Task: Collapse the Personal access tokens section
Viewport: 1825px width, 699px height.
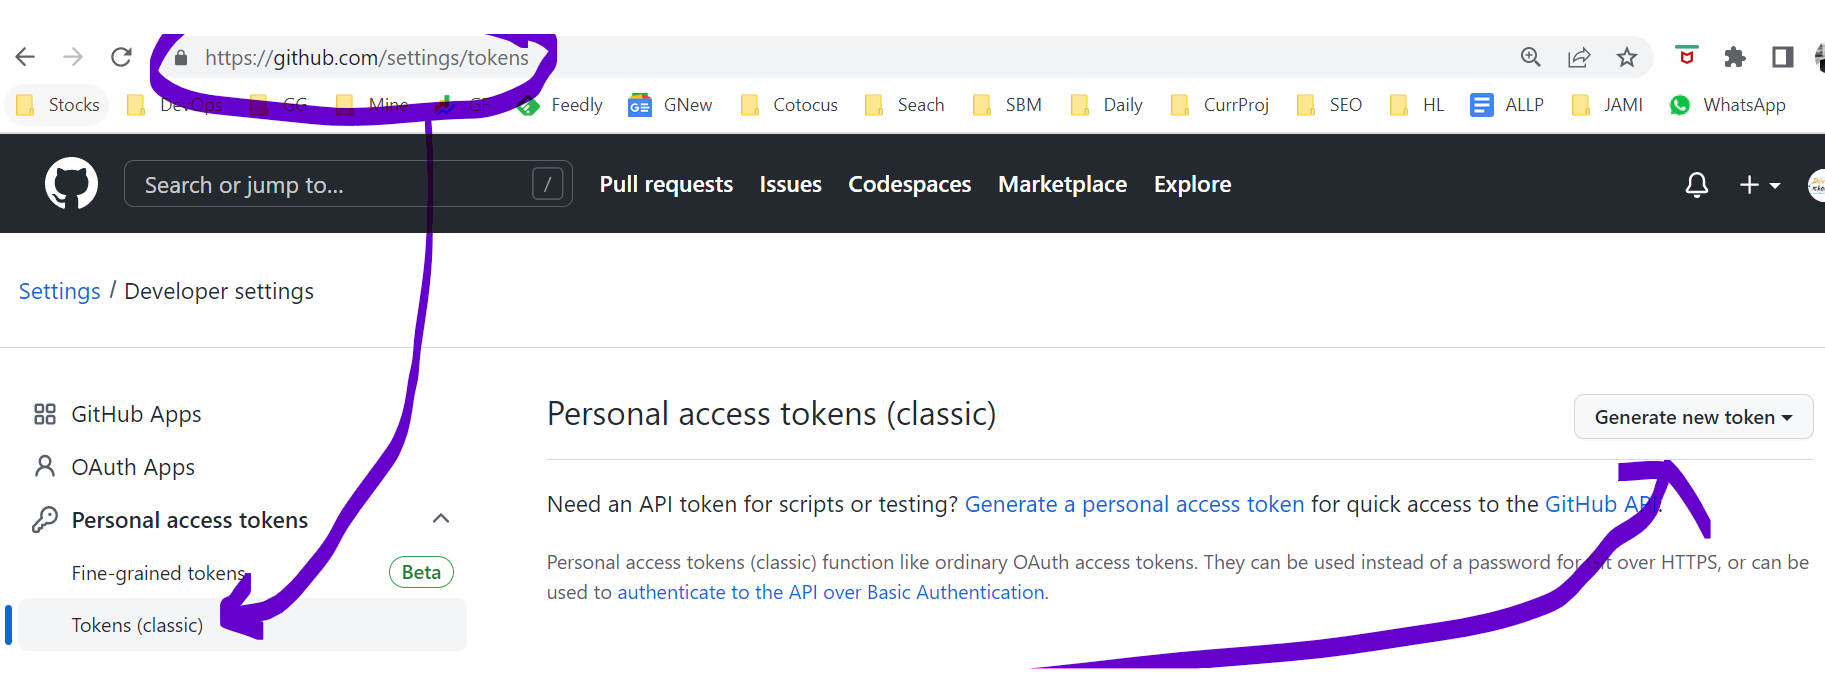Action: [441, 518]
